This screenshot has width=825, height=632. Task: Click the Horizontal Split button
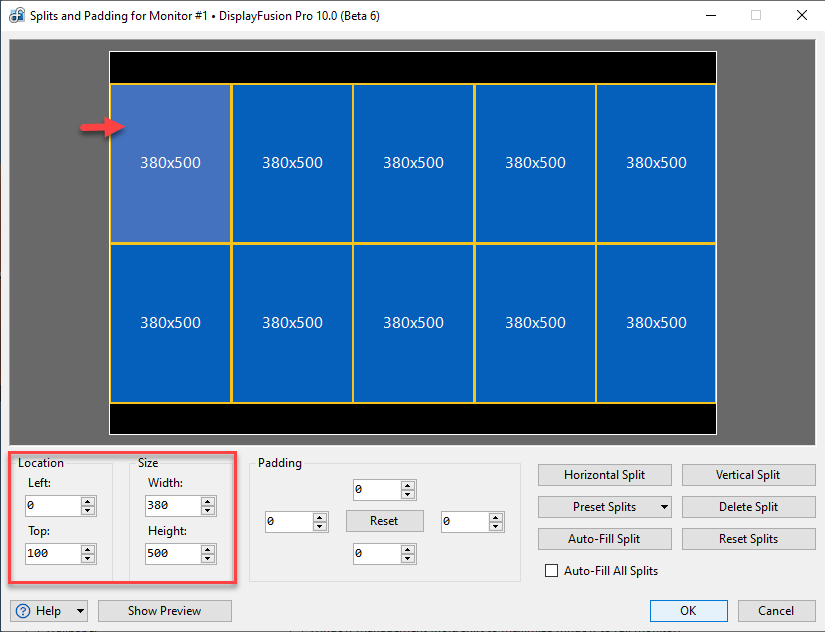604,475
